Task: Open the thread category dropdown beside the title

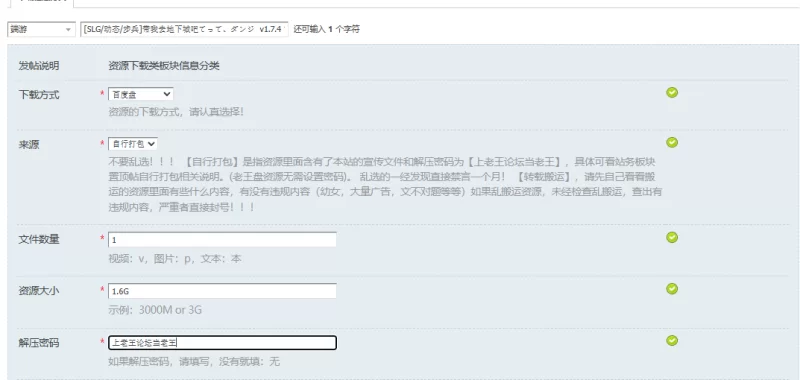Action: tap(41, 30)
